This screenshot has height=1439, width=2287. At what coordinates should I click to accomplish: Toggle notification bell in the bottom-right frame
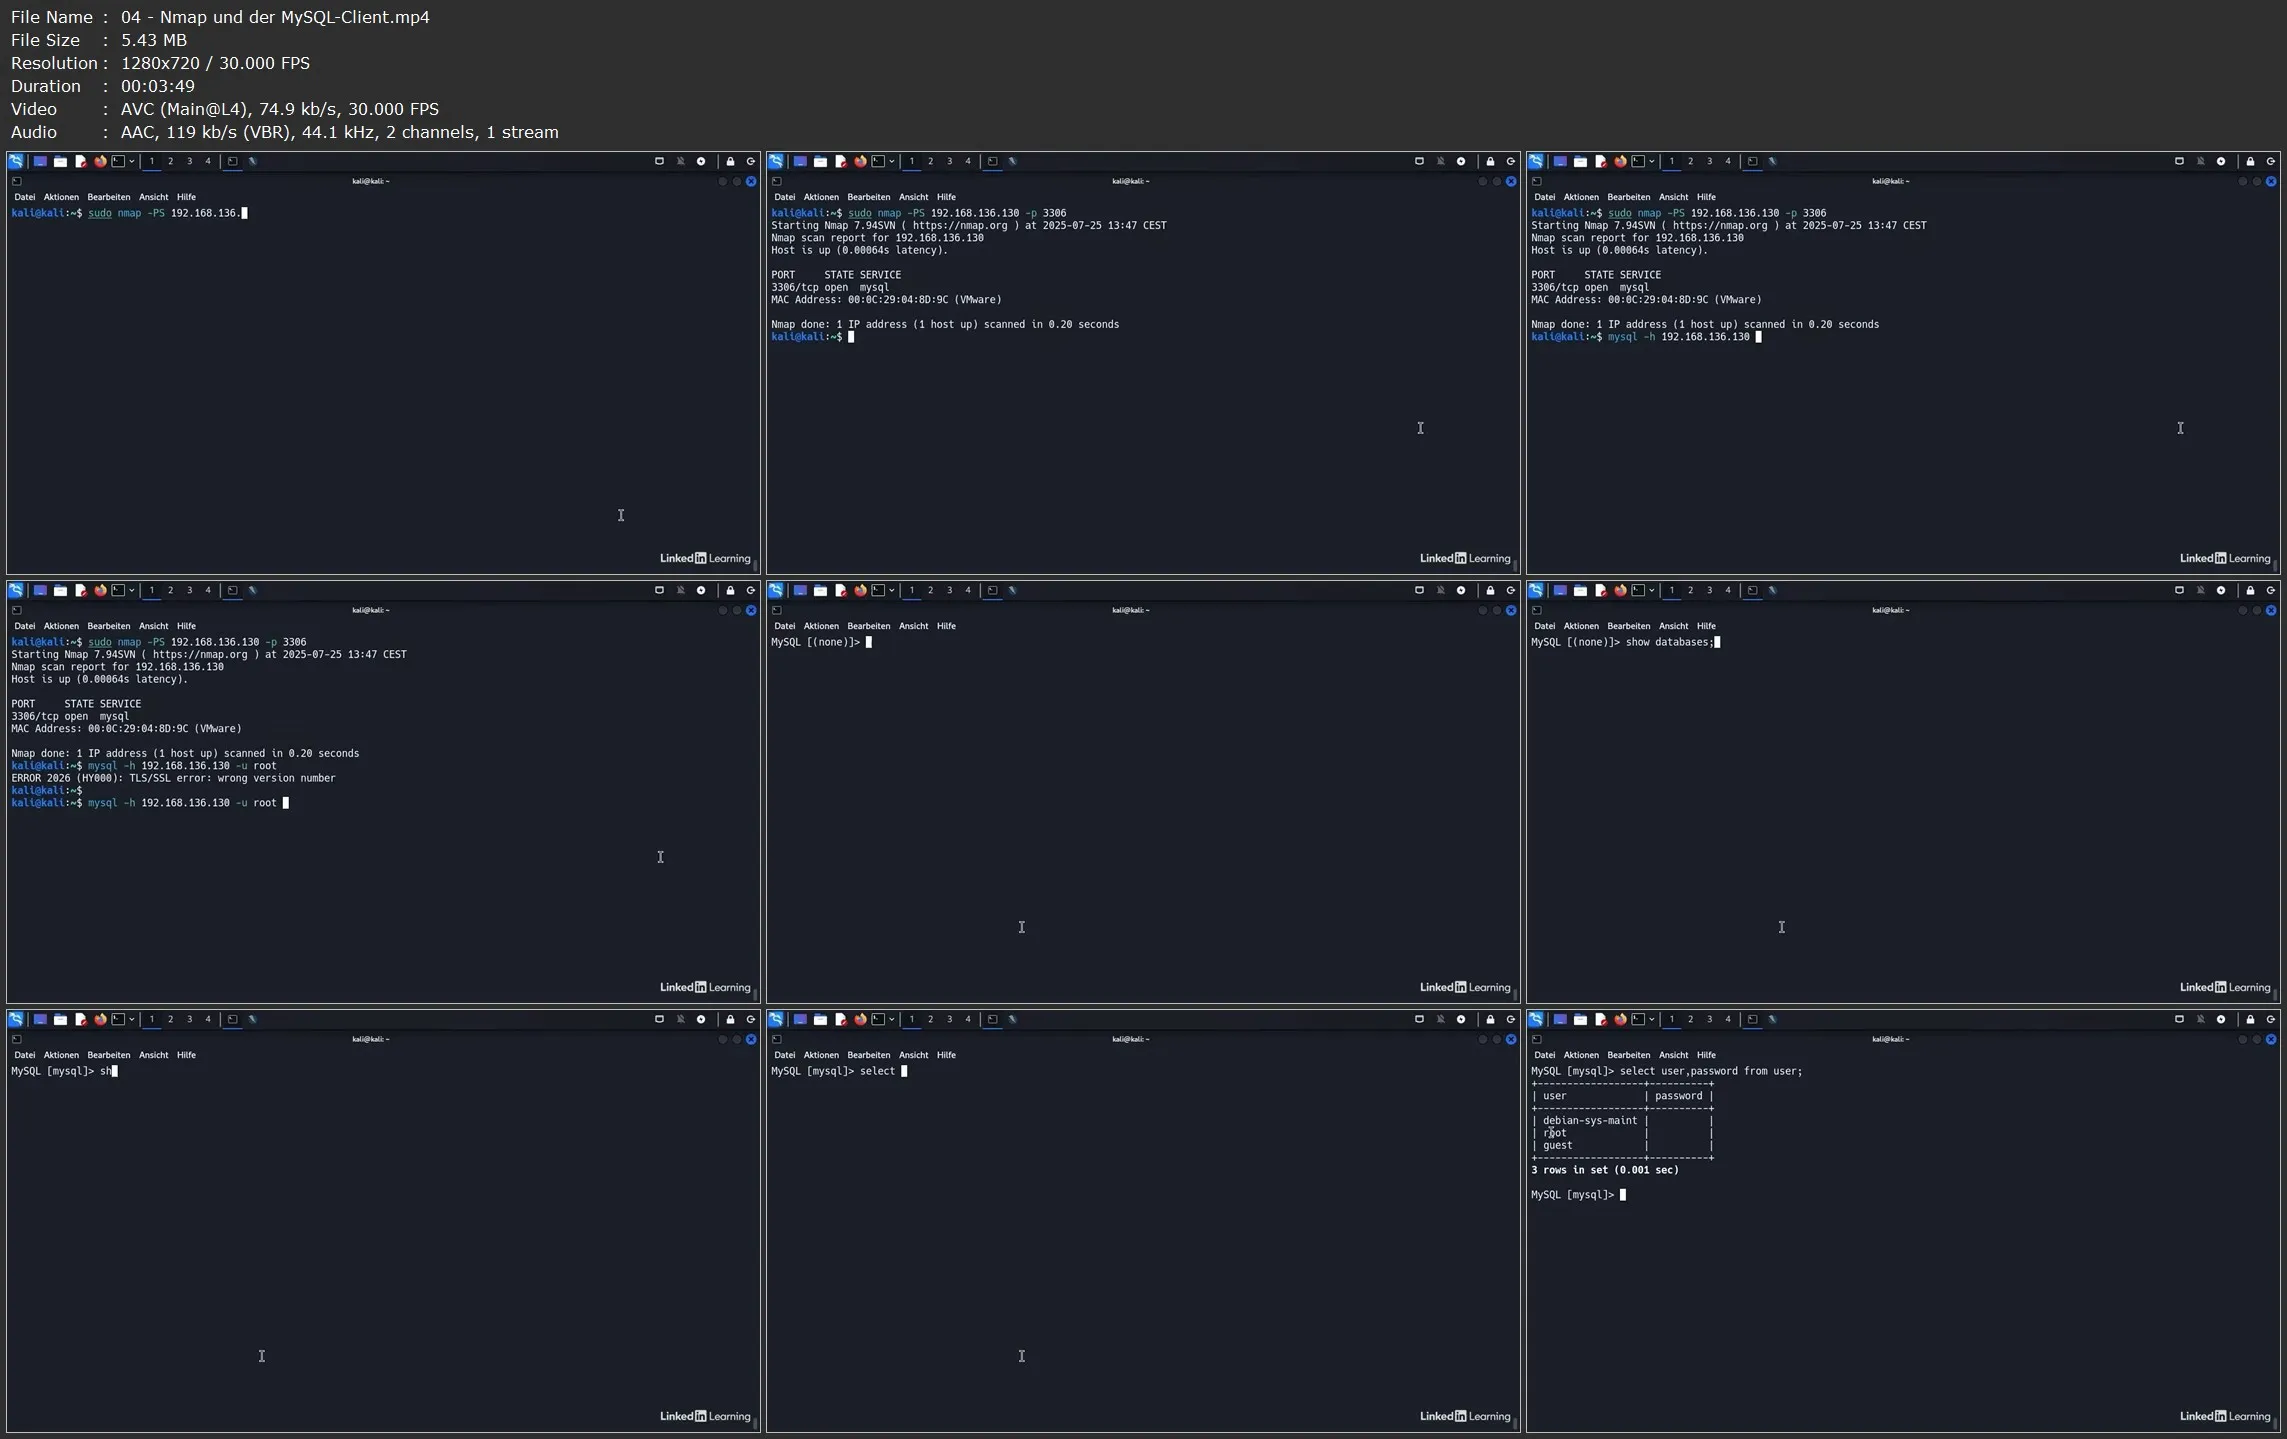[x=2200, y=1019]
